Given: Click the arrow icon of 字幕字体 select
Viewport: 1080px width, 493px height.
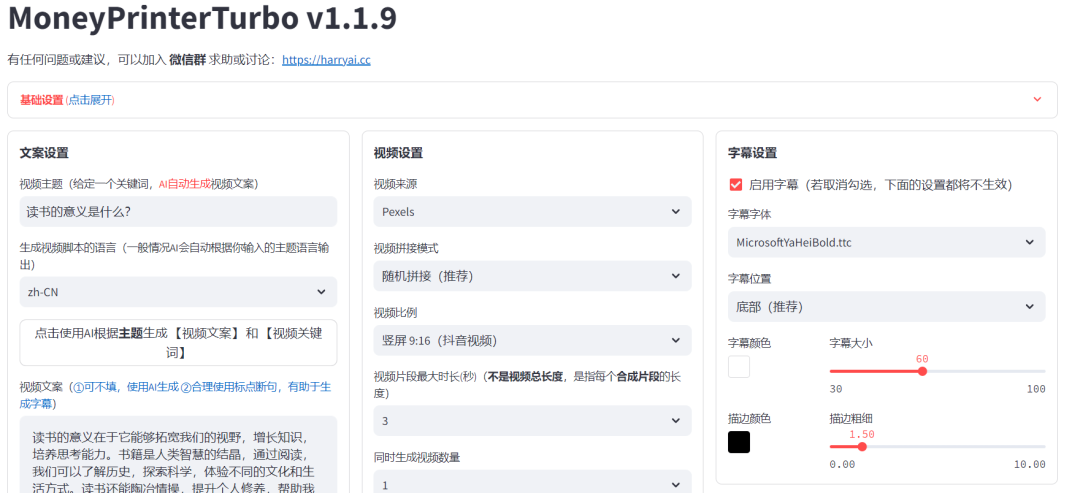Looking at the screenshot, I should pos(1030,242).
